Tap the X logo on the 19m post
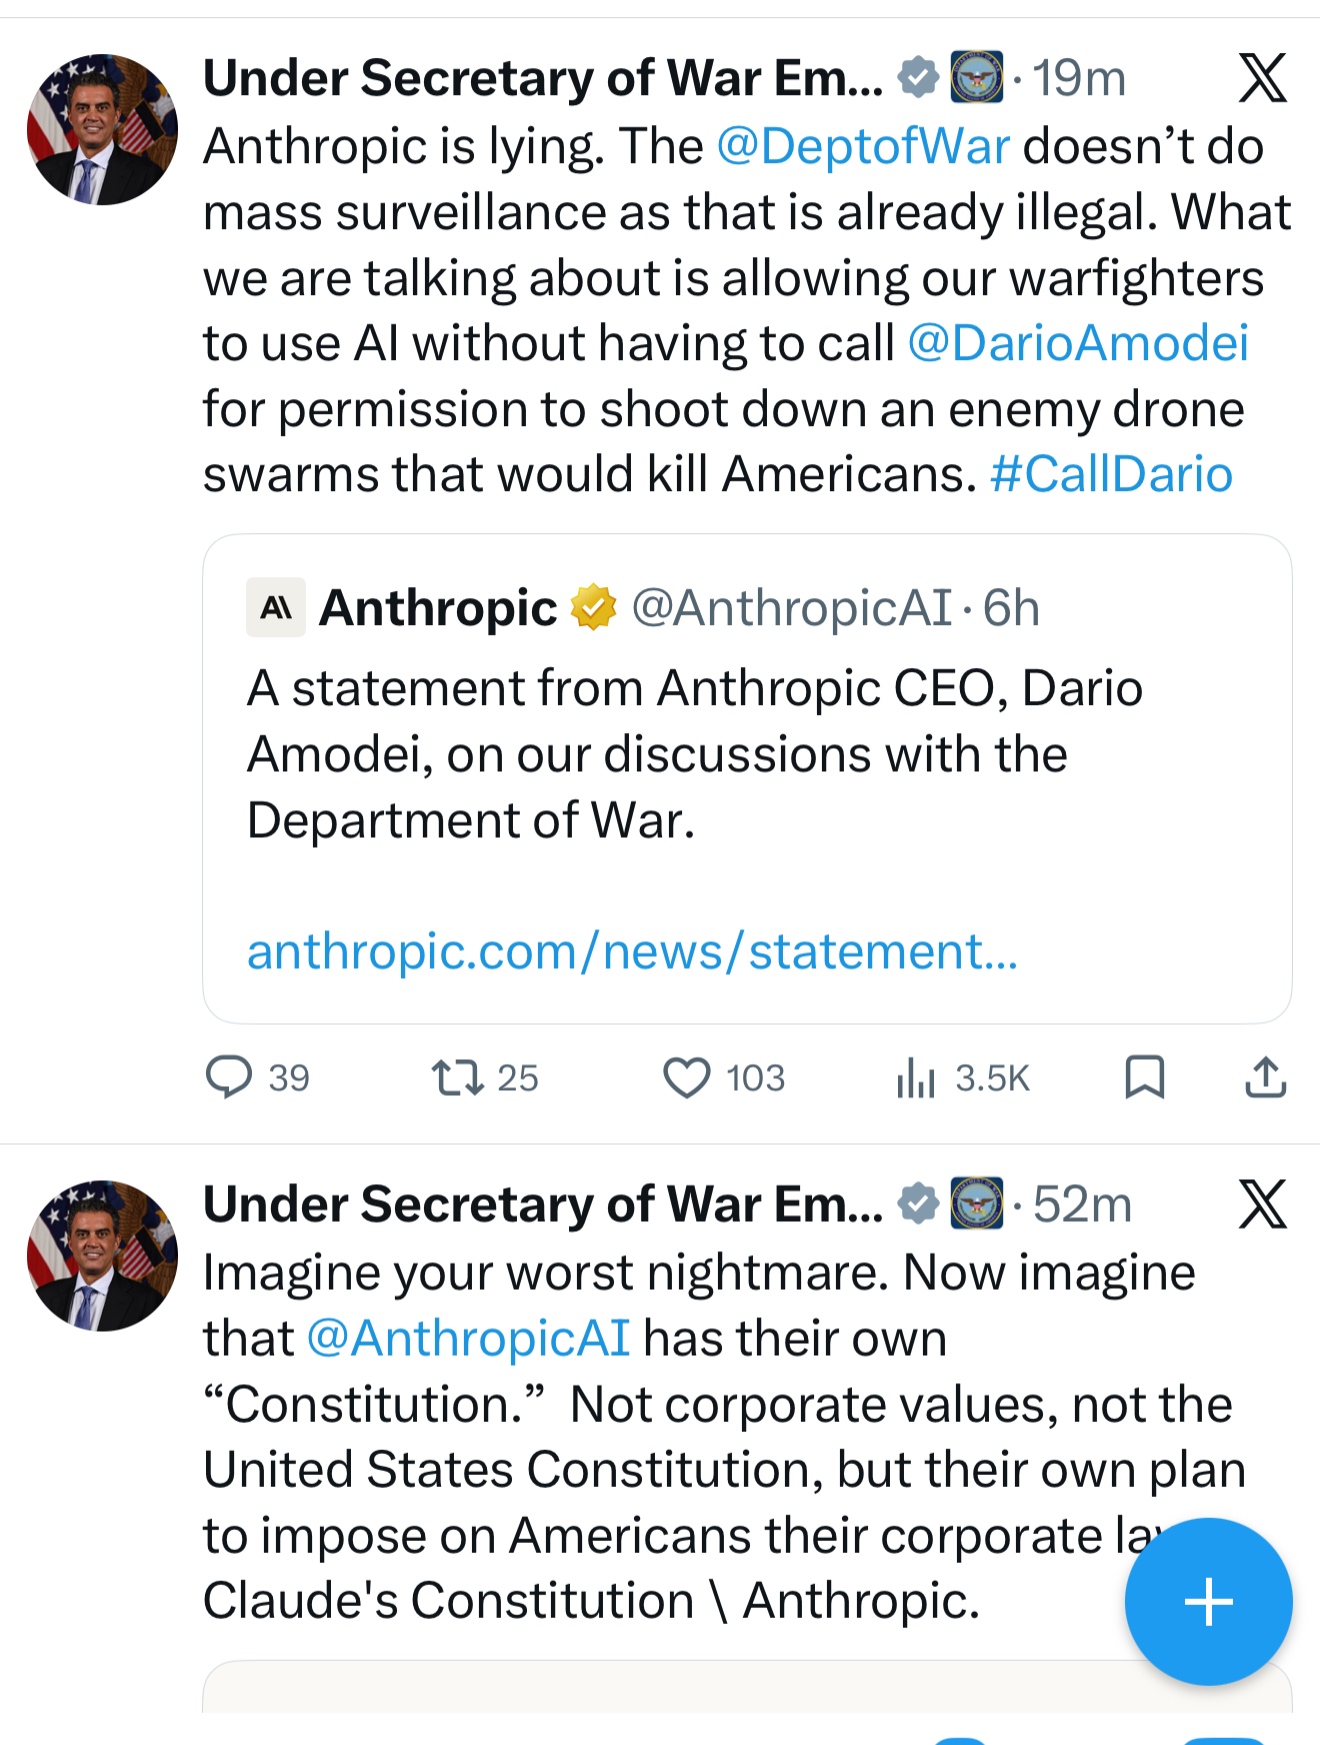 pyautogui.click(x=1262, y=78)
